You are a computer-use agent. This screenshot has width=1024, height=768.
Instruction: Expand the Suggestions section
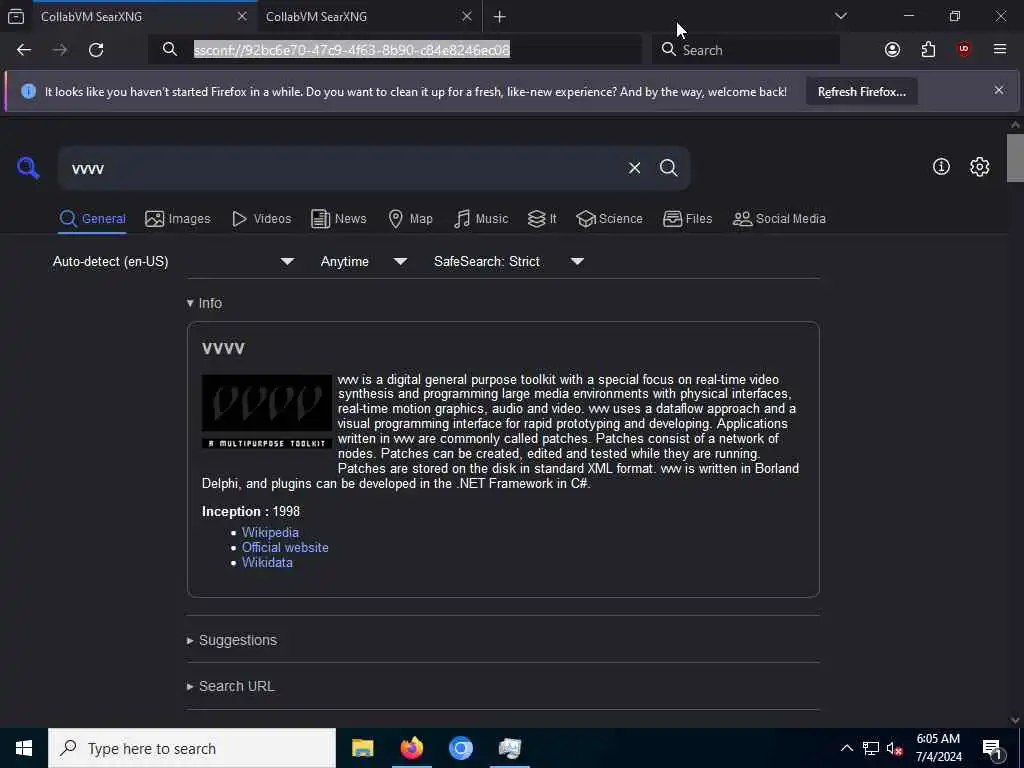pyautogui.click(x=232, y=640)
